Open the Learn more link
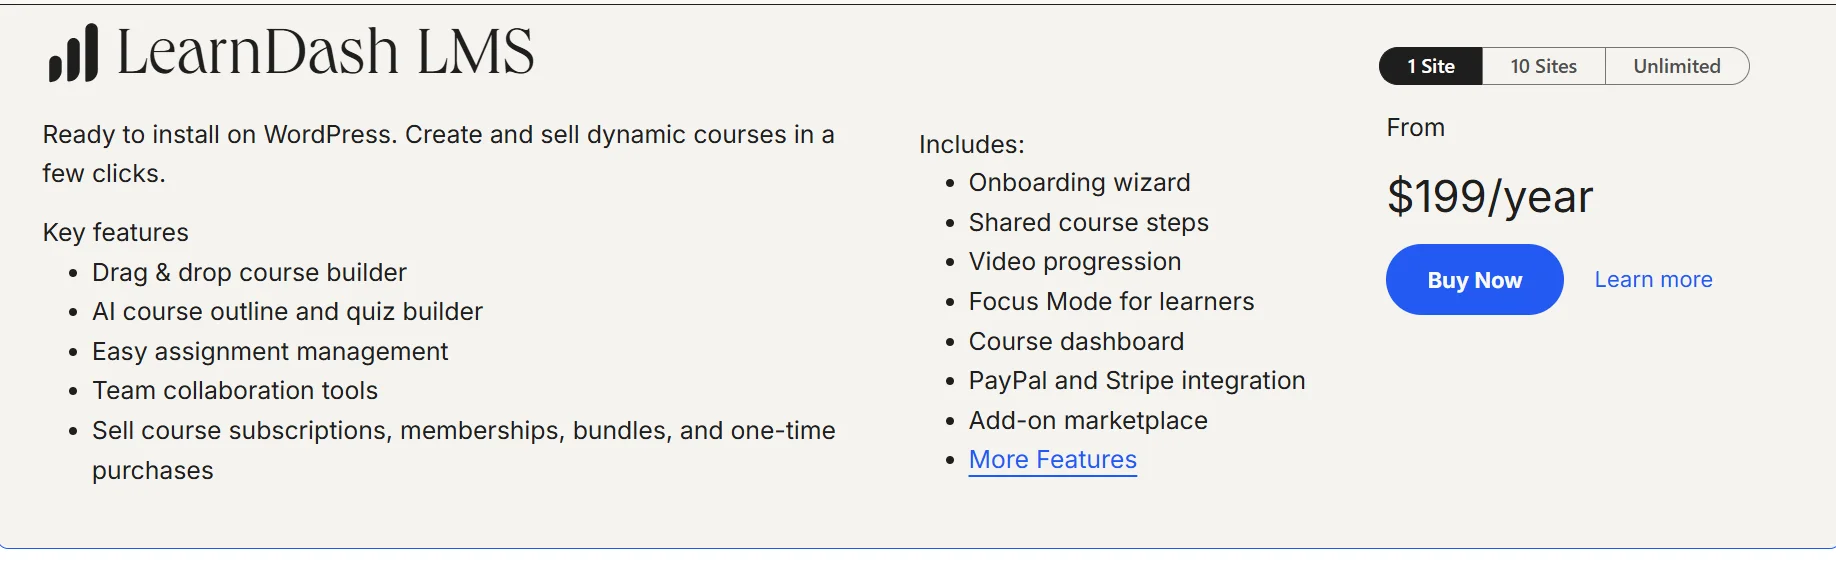 1653,280
